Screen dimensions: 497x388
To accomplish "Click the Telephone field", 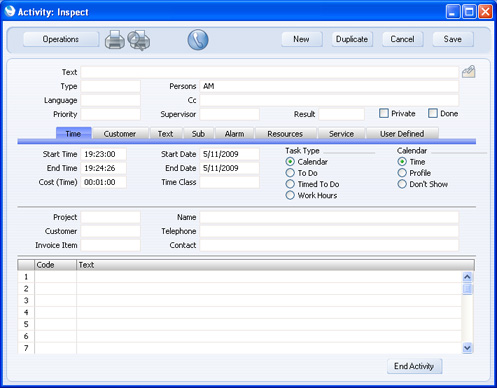I will click(x=329, y=231).
